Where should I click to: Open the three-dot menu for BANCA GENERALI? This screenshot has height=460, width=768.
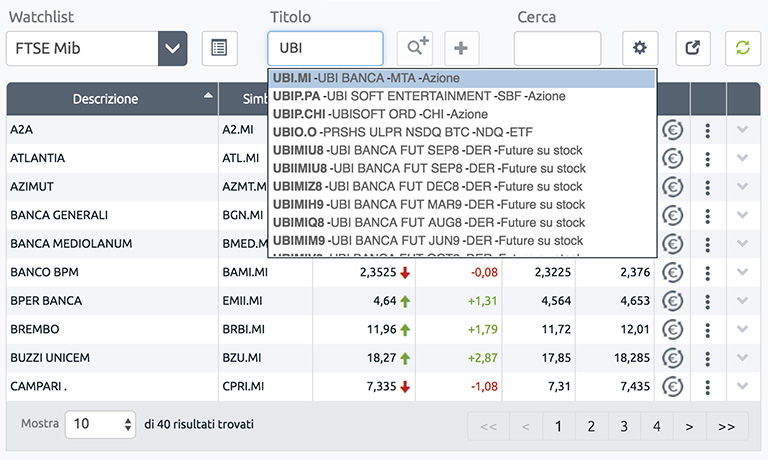tap(707, 216)
